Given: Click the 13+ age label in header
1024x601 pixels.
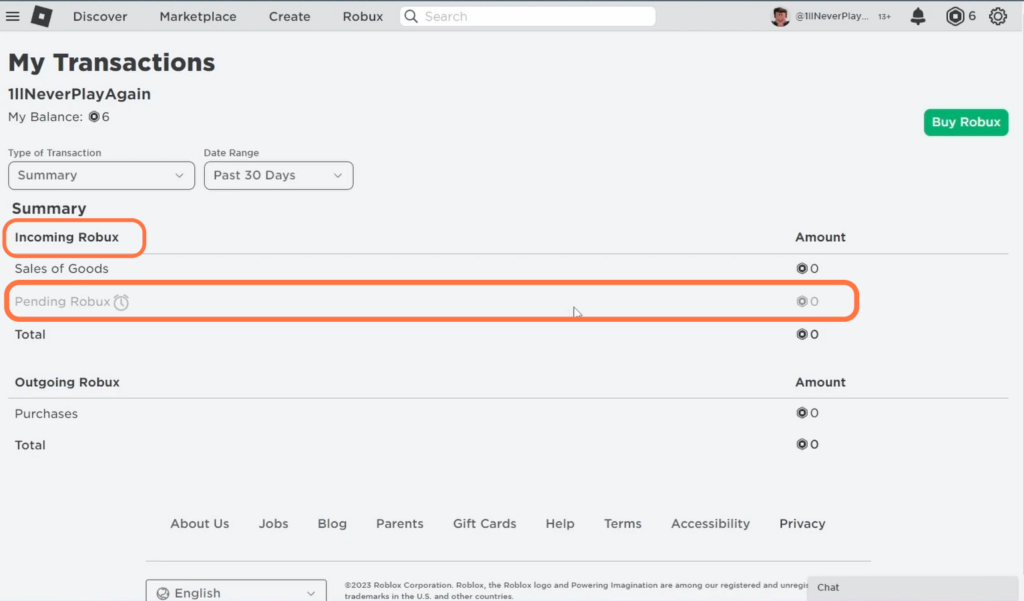Looking at the screenshot, I should pyautogui.click(x=884, y=17).
